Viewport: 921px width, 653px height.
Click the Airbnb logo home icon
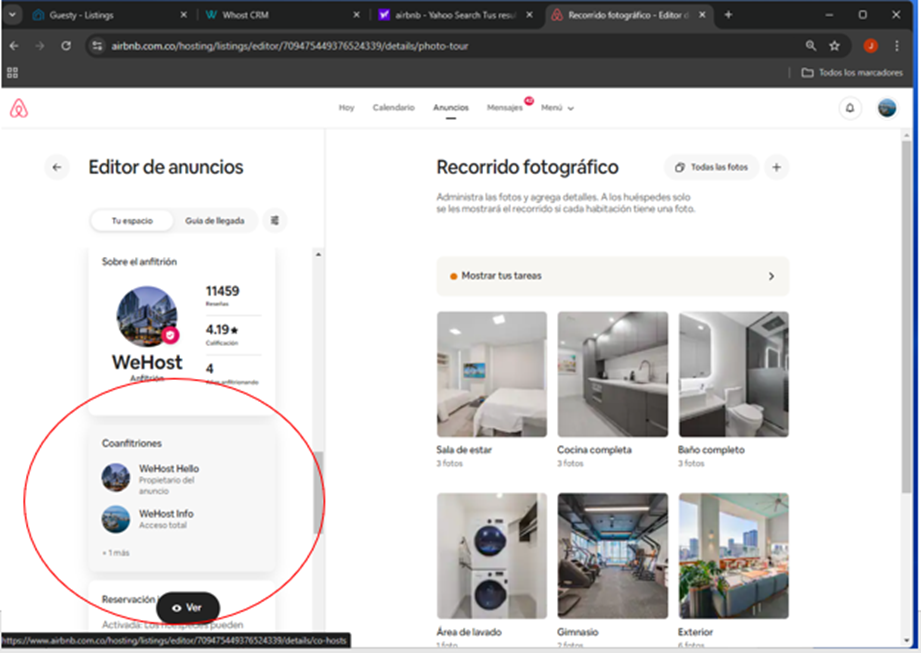19,109
